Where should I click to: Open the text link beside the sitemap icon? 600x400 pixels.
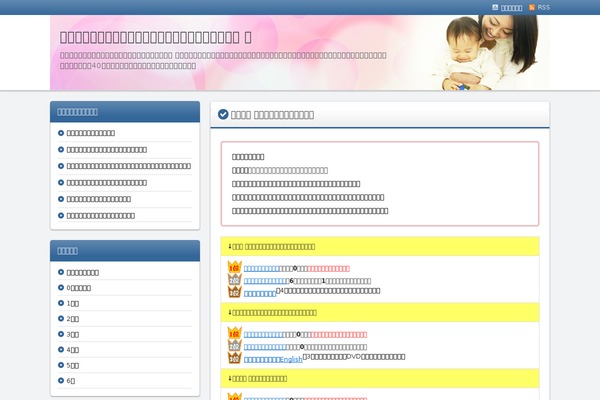tap(511, 8)
